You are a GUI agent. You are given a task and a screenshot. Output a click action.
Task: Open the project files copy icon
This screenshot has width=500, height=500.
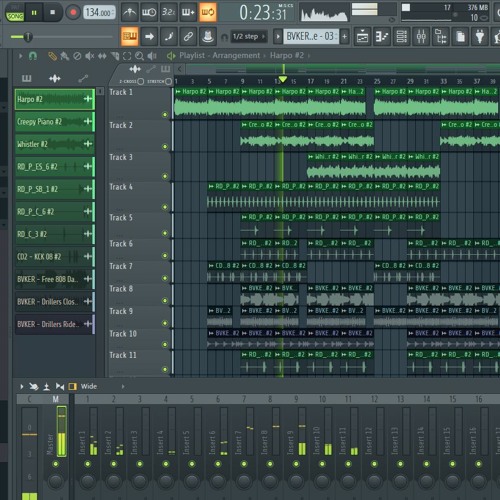pos(460,36)
